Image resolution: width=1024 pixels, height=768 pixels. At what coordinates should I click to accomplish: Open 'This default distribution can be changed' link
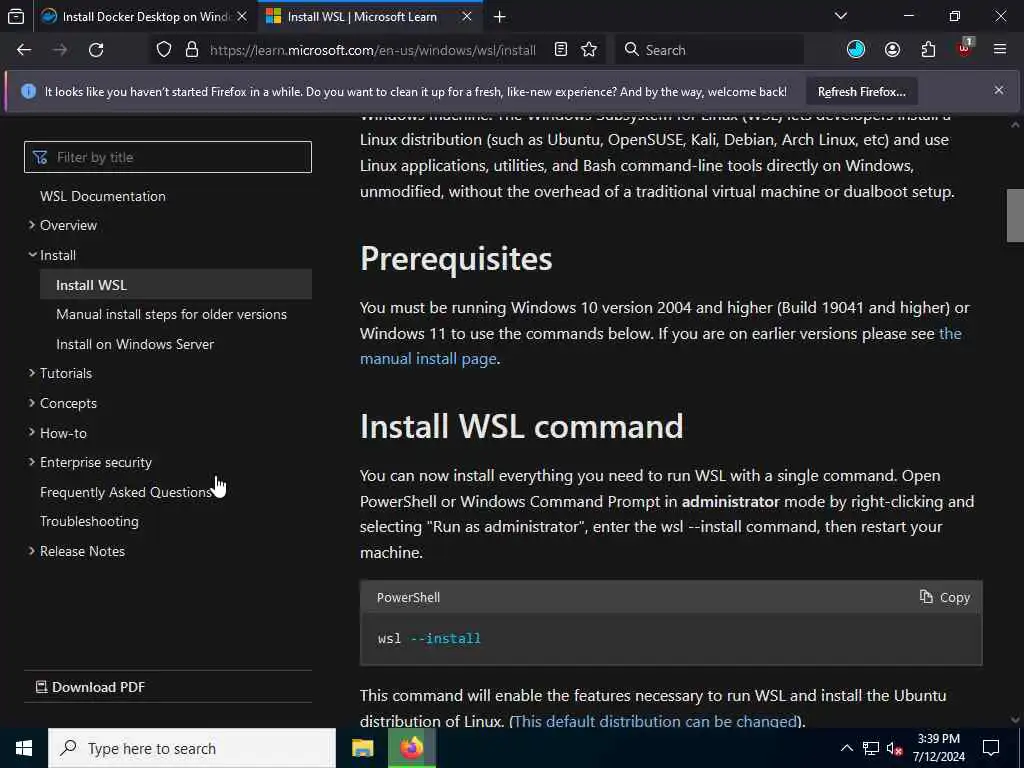[x=656, y=721]
